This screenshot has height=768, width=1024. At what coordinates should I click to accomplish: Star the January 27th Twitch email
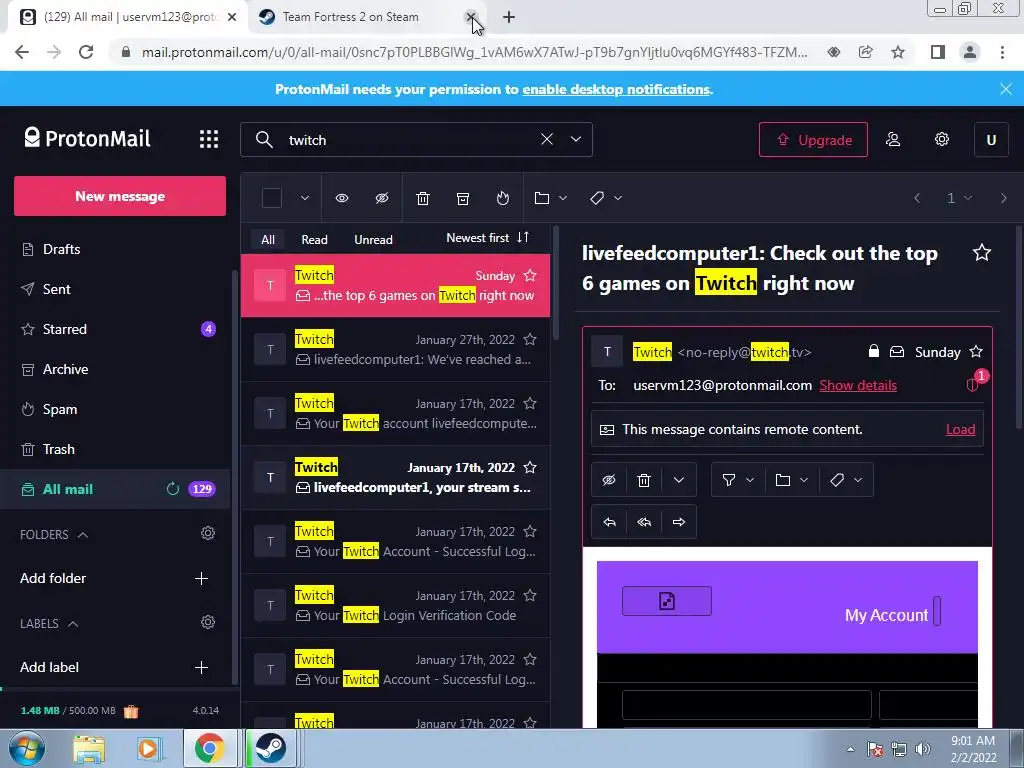530,340
